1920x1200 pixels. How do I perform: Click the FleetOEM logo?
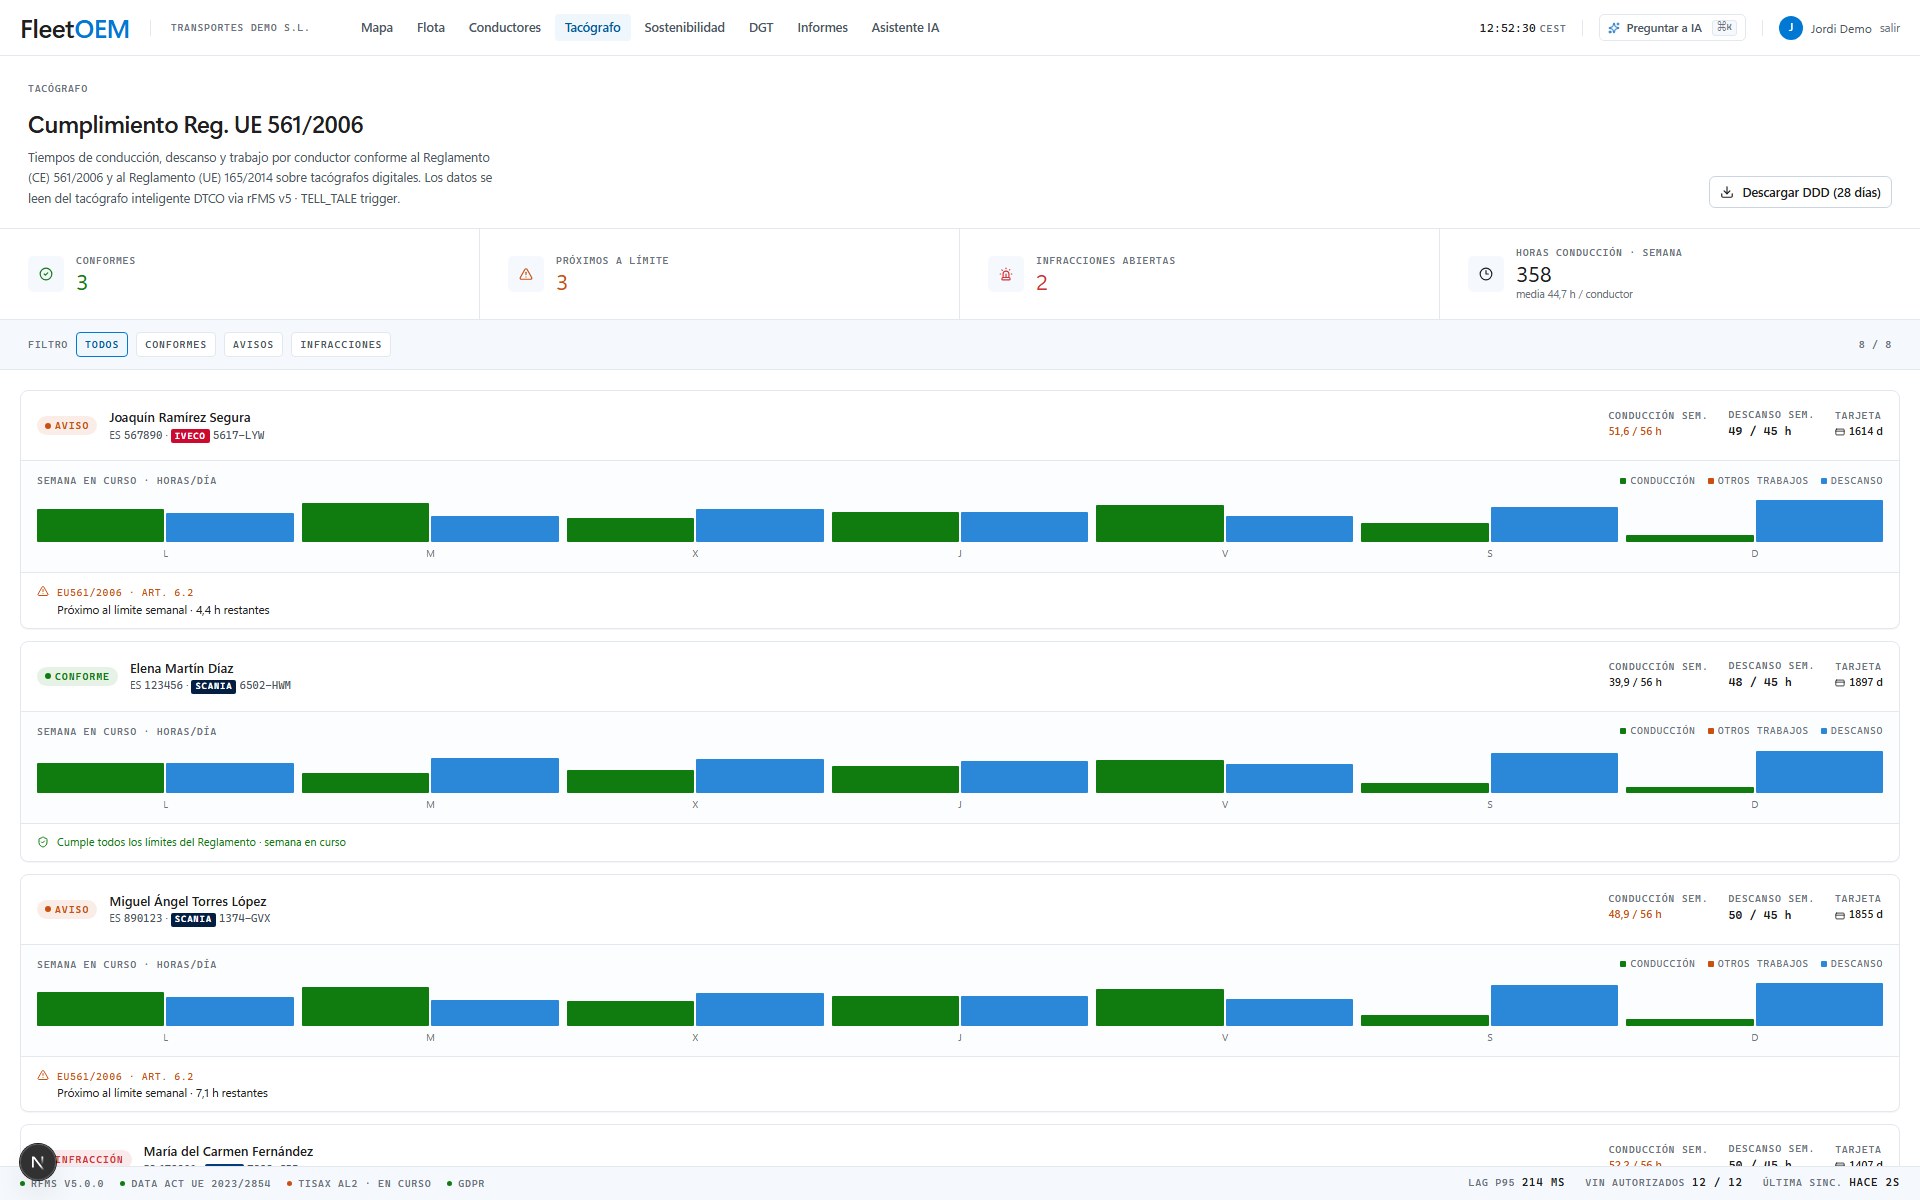75,29
